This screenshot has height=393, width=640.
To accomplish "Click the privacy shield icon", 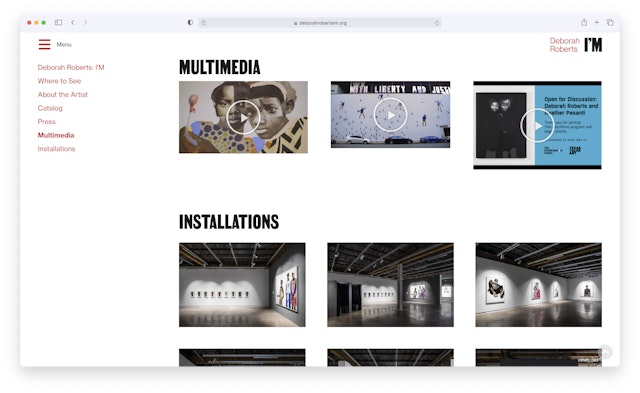I will pos(190,22).
